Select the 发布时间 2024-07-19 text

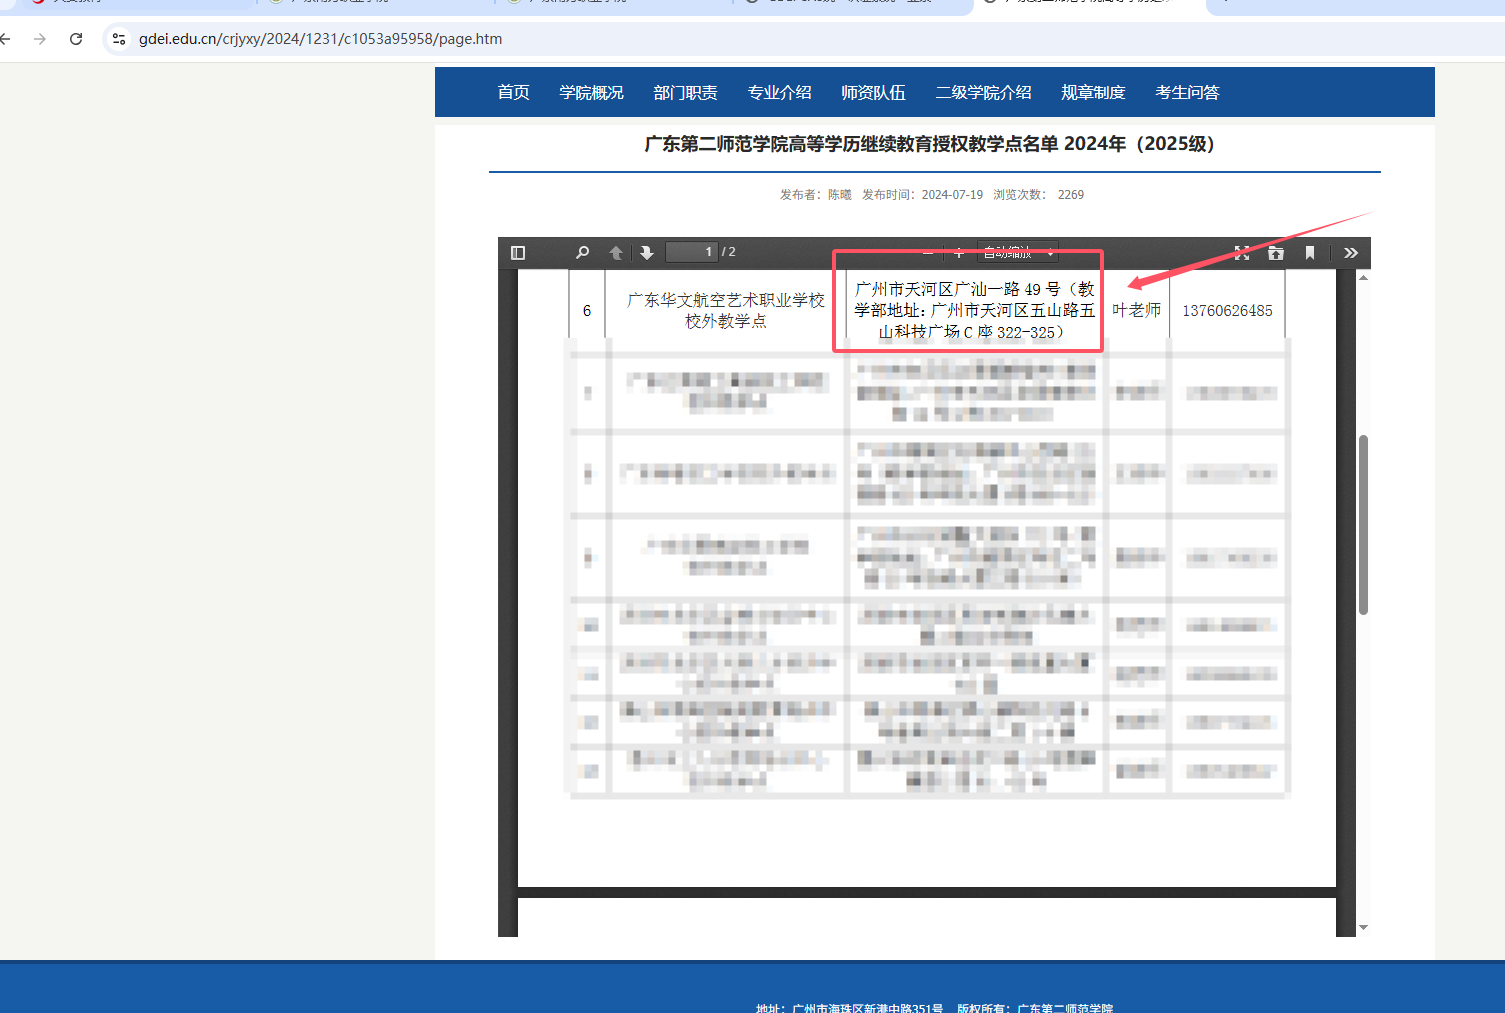coord(922,195)
